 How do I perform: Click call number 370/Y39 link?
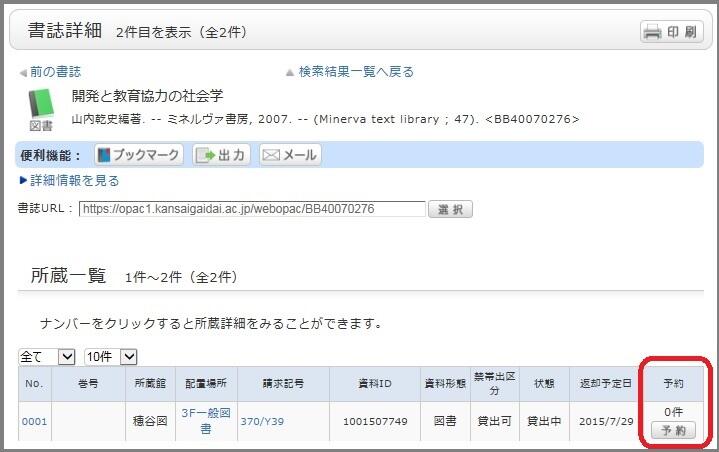coord(262,421)
